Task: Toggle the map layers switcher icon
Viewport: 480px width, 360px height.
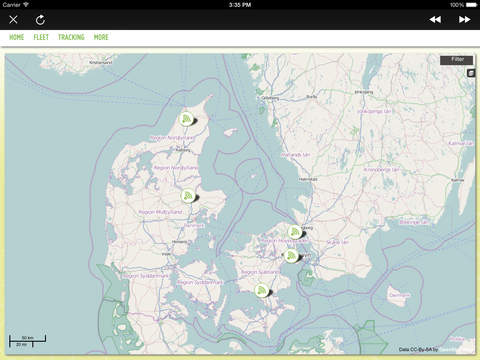Action: pyautogui.click(x=471, y=73)
